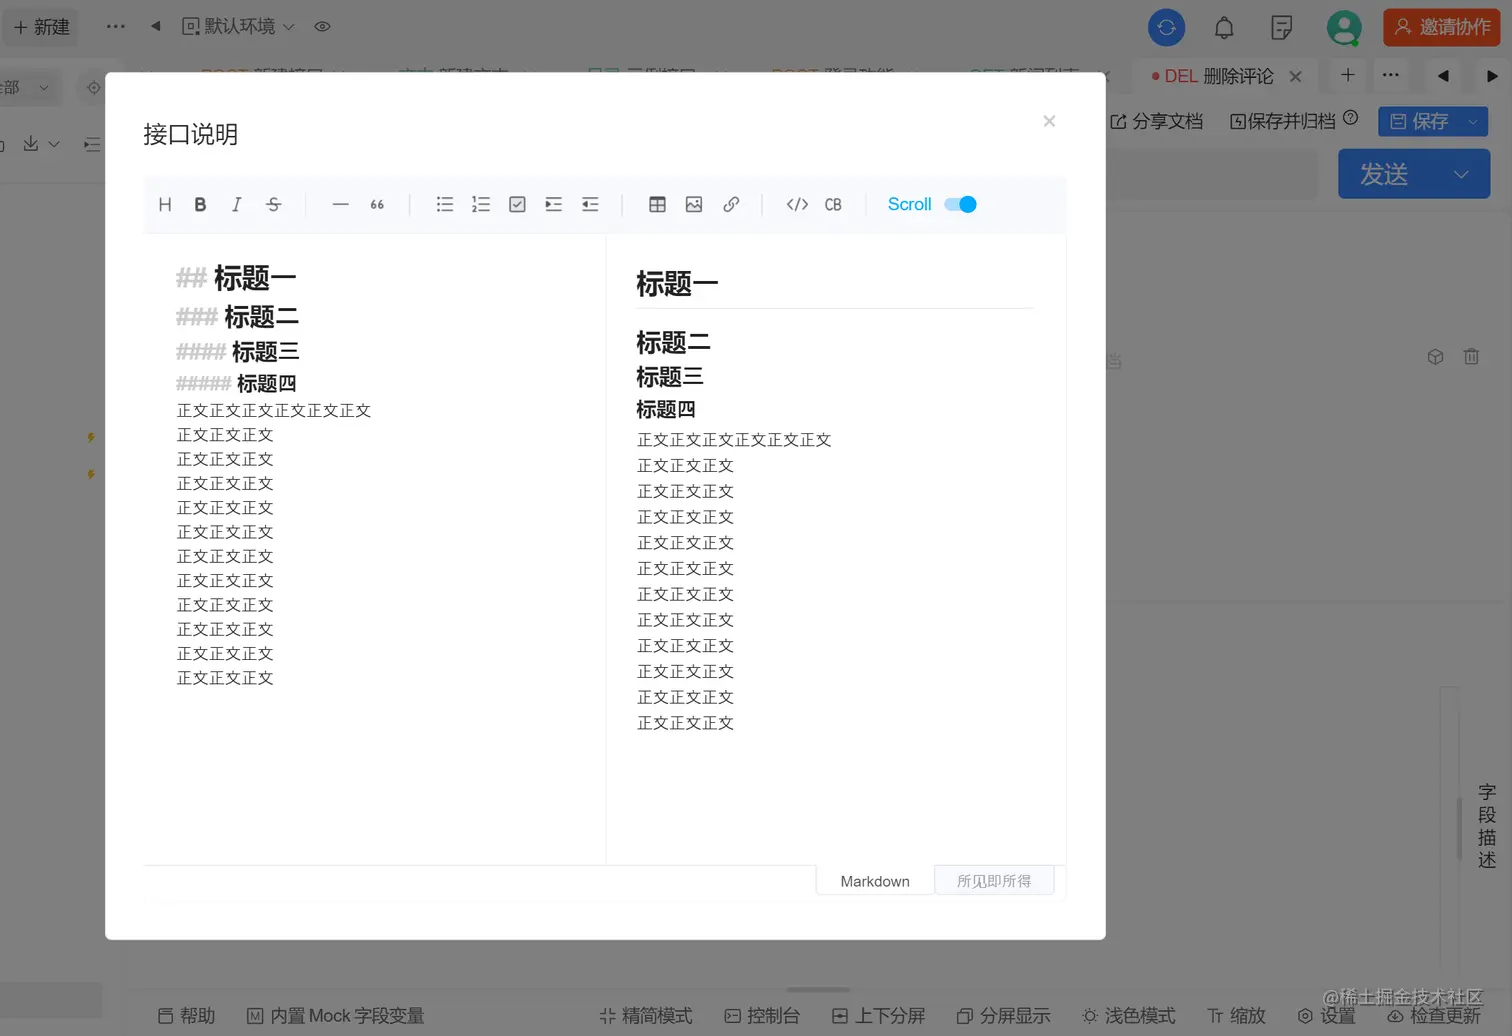Click the eye icon to preview environment
Viewport: 1512px width, 1036px height.
coord(322,27)
